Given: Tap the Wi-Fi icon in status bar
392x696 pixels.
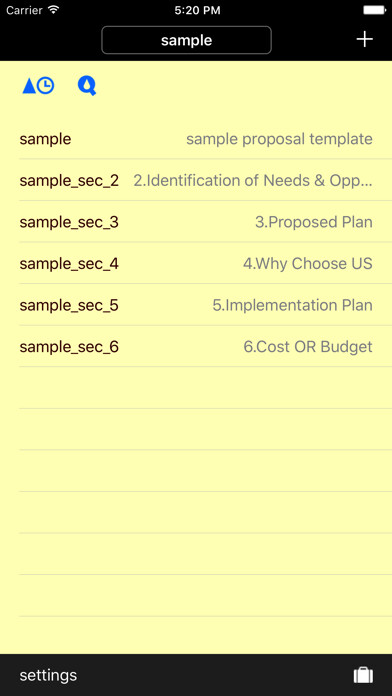Looking at the screenshot, I should pyautogui.click(x=54, y=10).
